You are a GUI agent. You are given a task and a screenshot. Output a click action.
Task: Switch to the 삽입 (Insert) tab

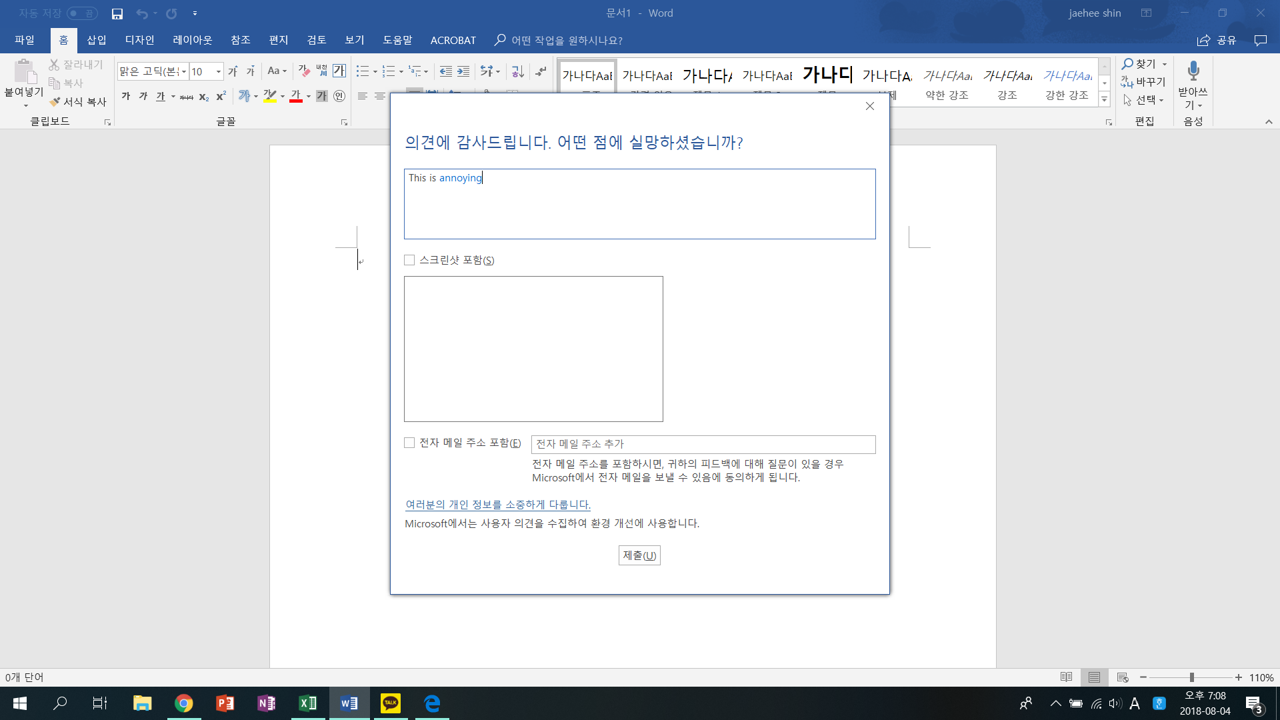[x=96, y=41]
